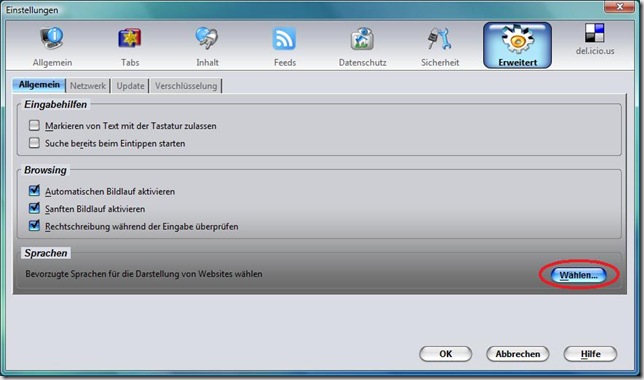Switch to the Netzwerk sub-tab
The width and height of the screenshot is (644, 380).
pyautogui.click(x=88, y=86)
